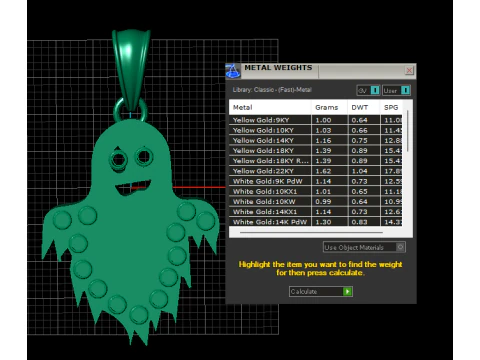Click the Metal Weights flask icon
Screen dimensions: 480x360
[233, 71]
